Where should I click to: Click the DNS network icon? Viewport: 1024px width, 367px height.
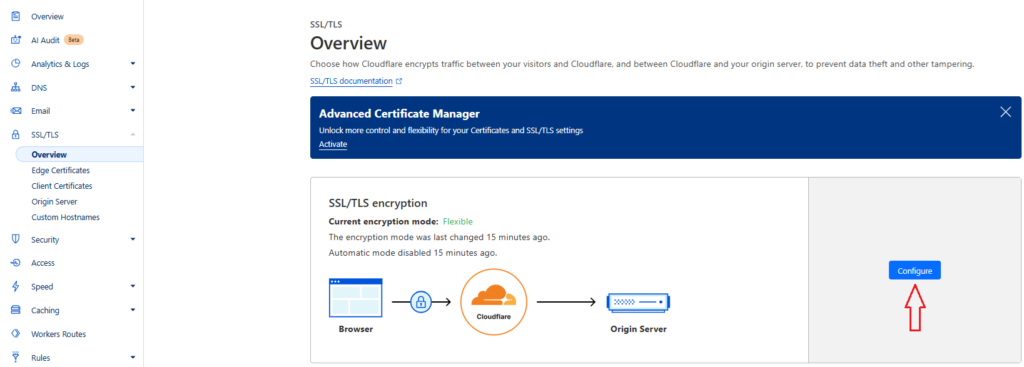click(x=16, y=88)
